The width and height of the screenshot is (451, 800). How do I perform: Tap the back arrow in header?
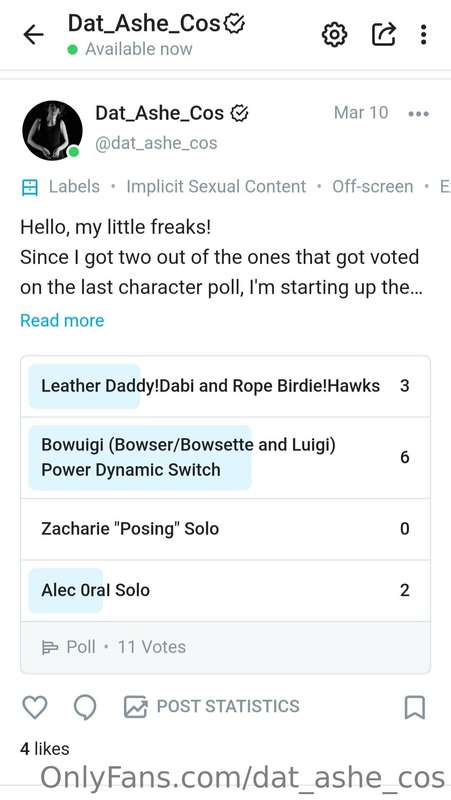pyautogui.click(x=34, y=35)
